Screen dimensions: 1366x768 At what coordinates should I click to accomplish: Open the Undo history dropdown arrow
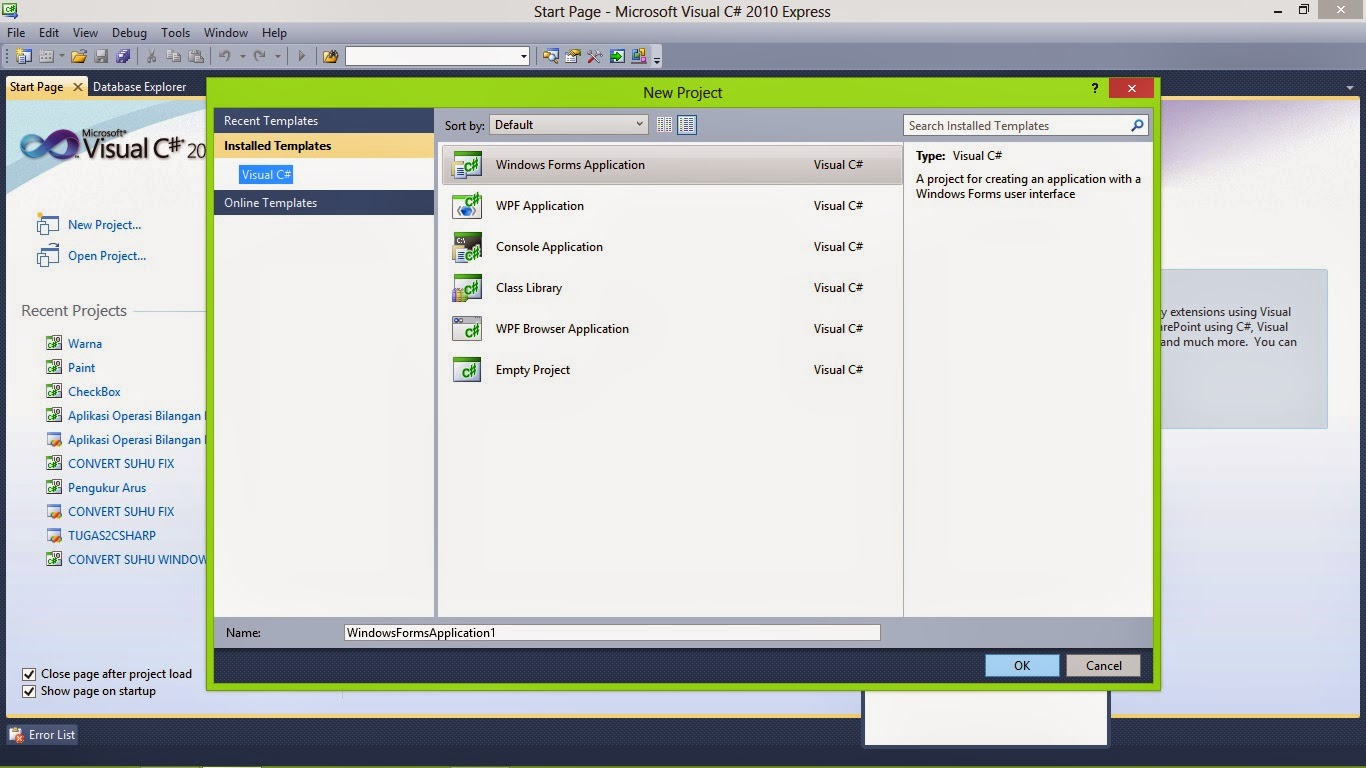(x=242, y=56)
